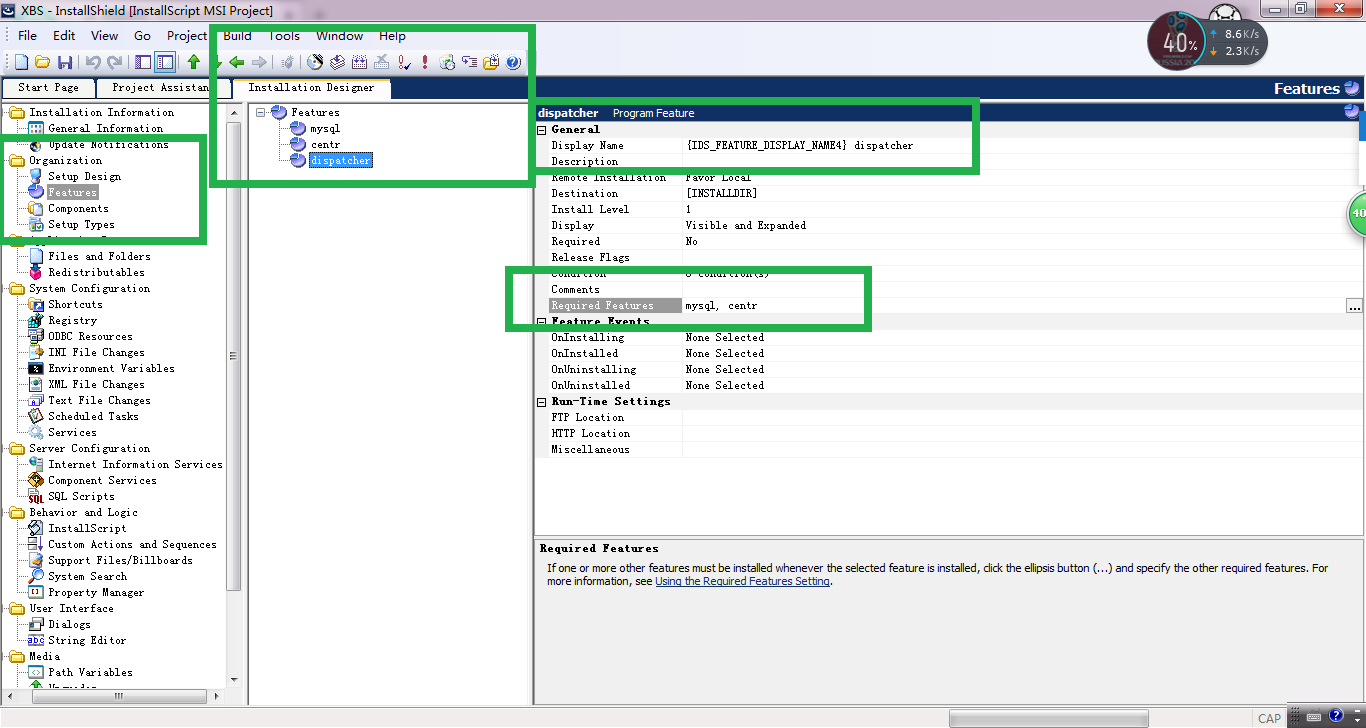Open the String Editor view

tap(87, 640)
